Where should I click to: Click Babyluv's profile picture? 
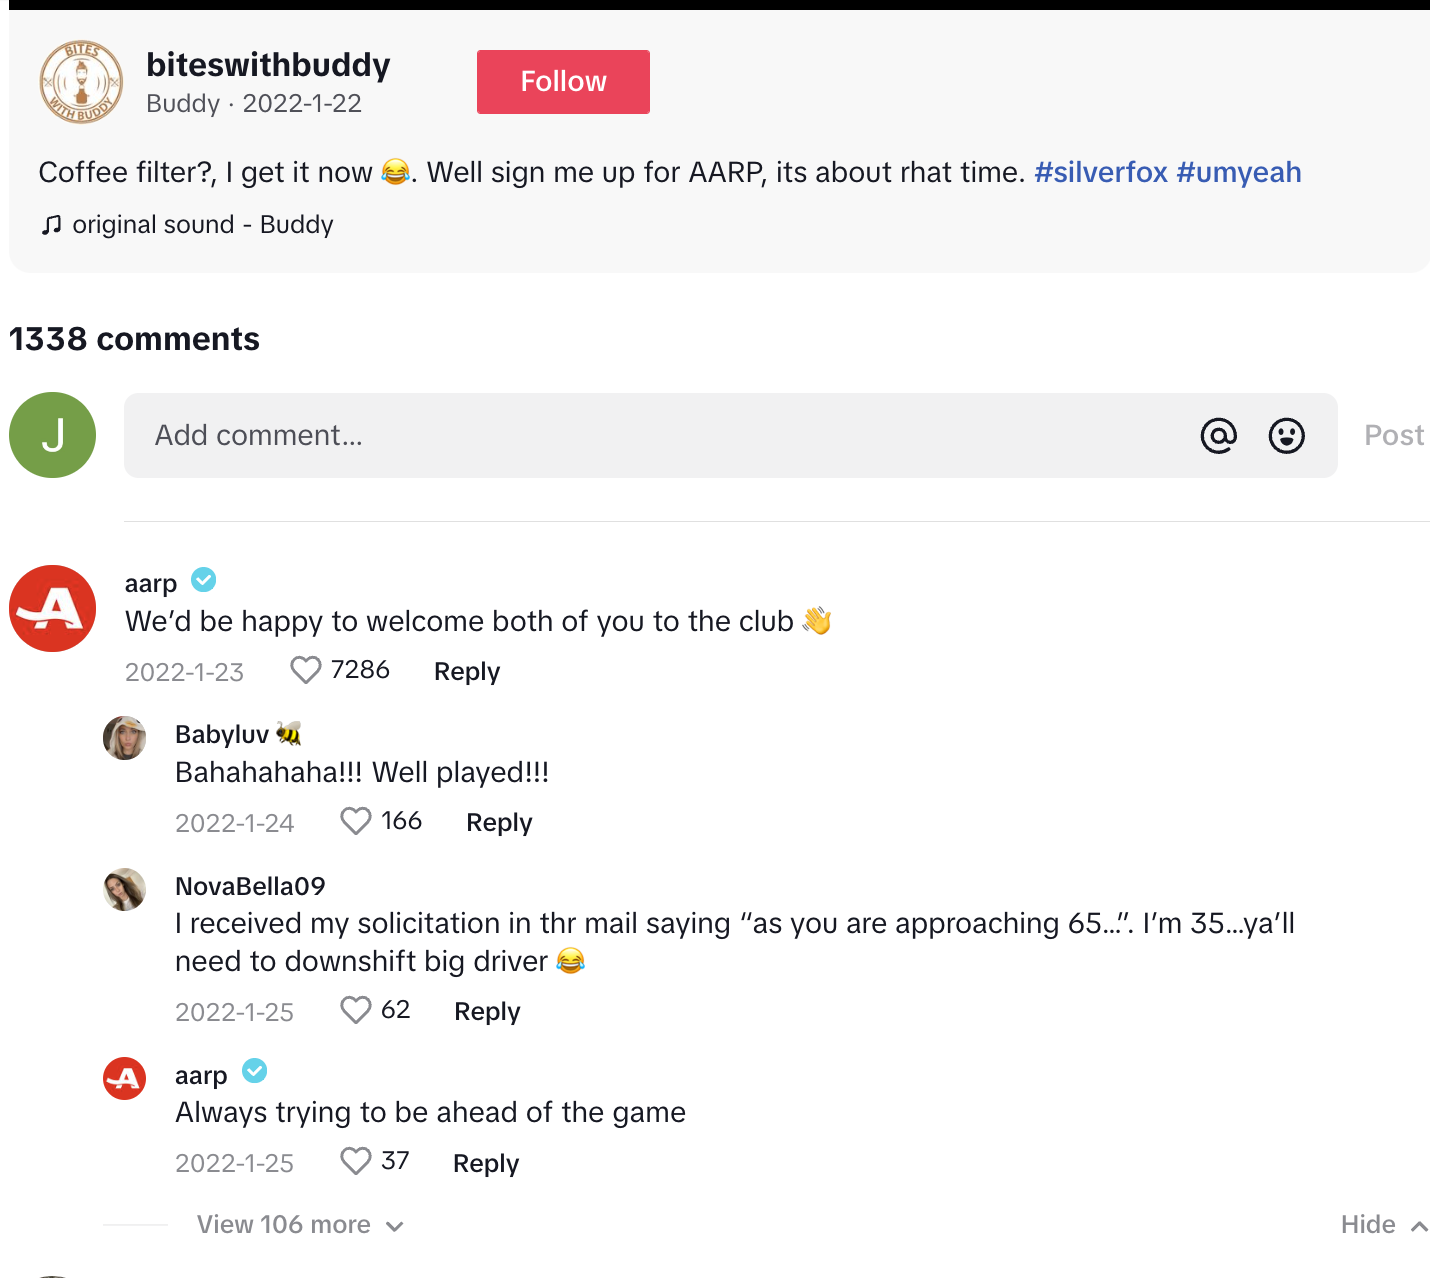coord(125,738)
